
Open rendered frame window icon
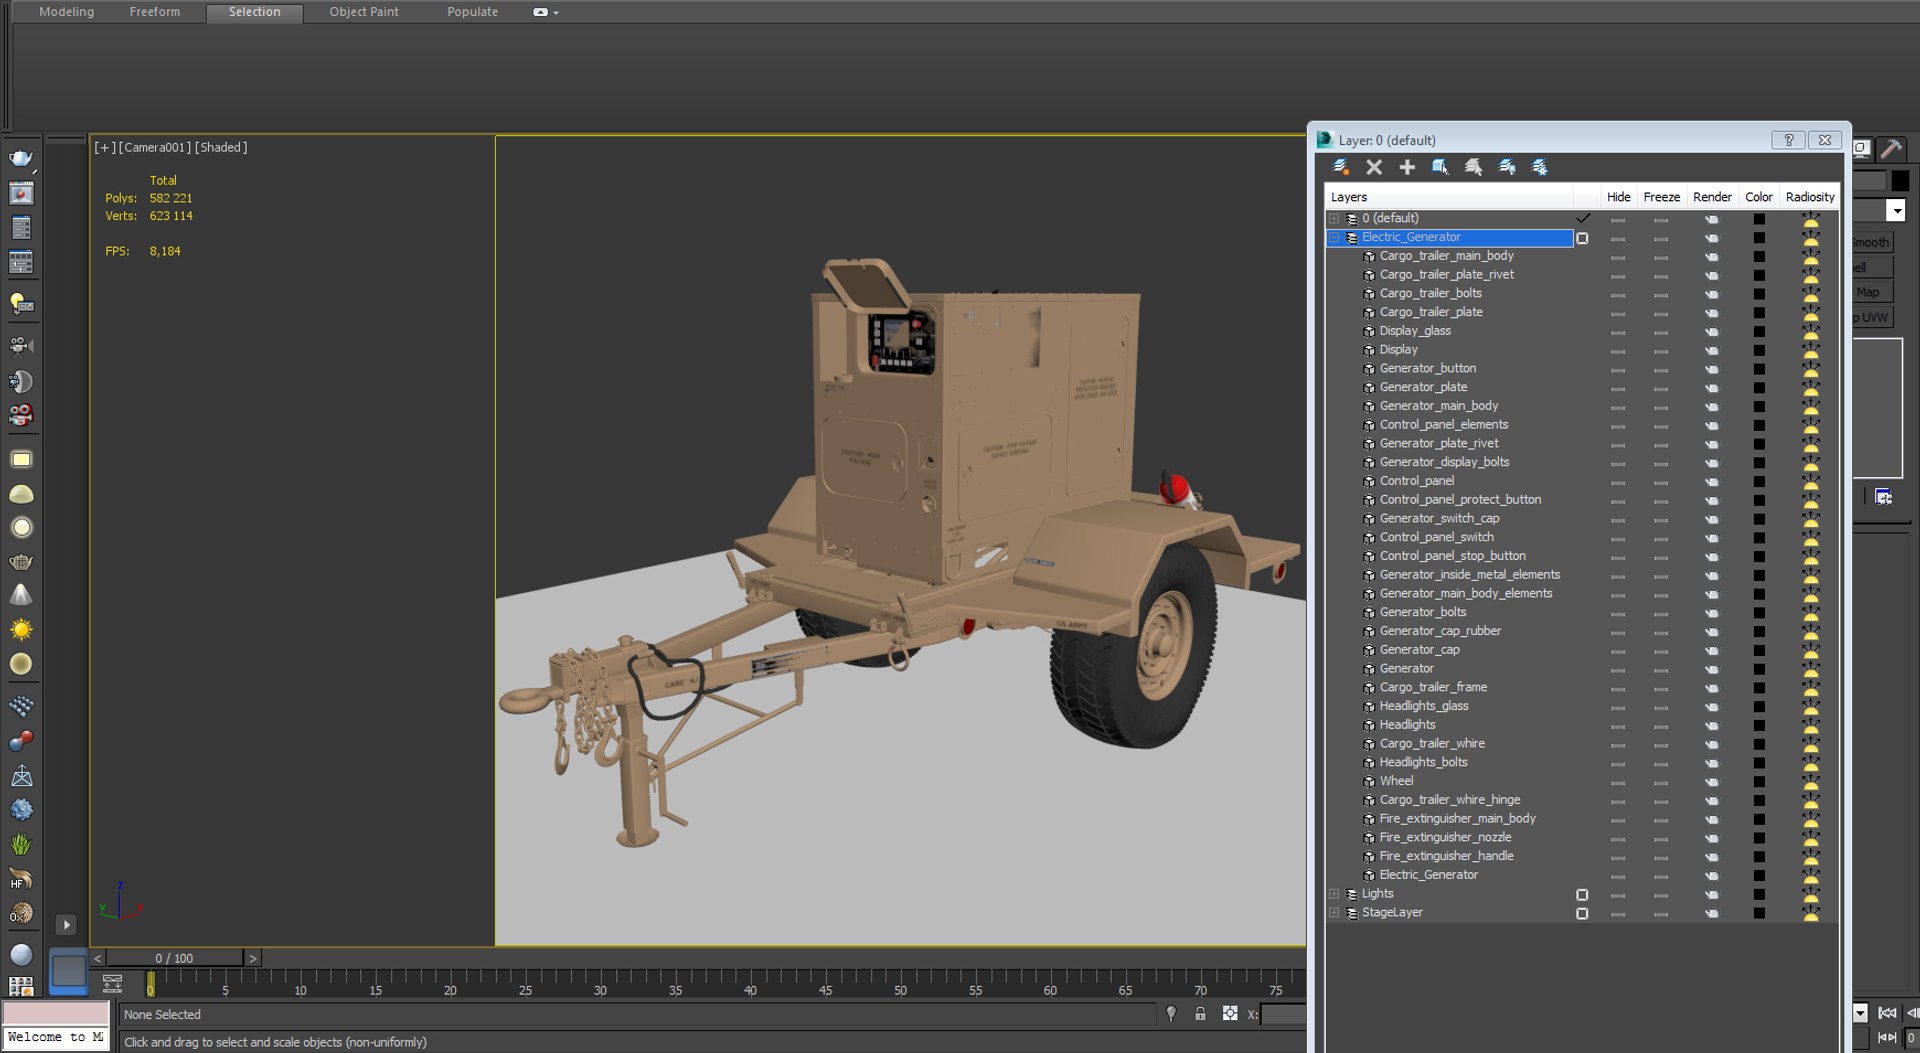21,193
